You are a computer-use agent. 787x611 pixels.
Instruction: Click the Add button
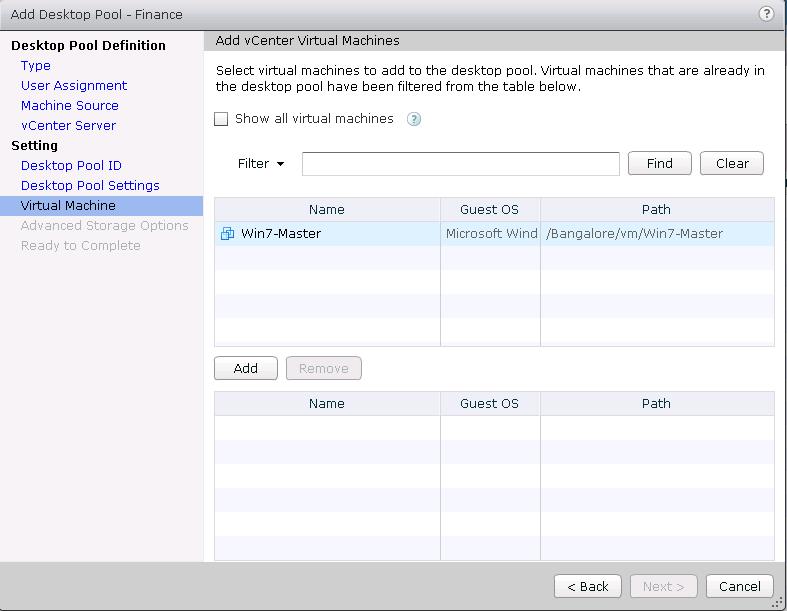coord(246,368)
